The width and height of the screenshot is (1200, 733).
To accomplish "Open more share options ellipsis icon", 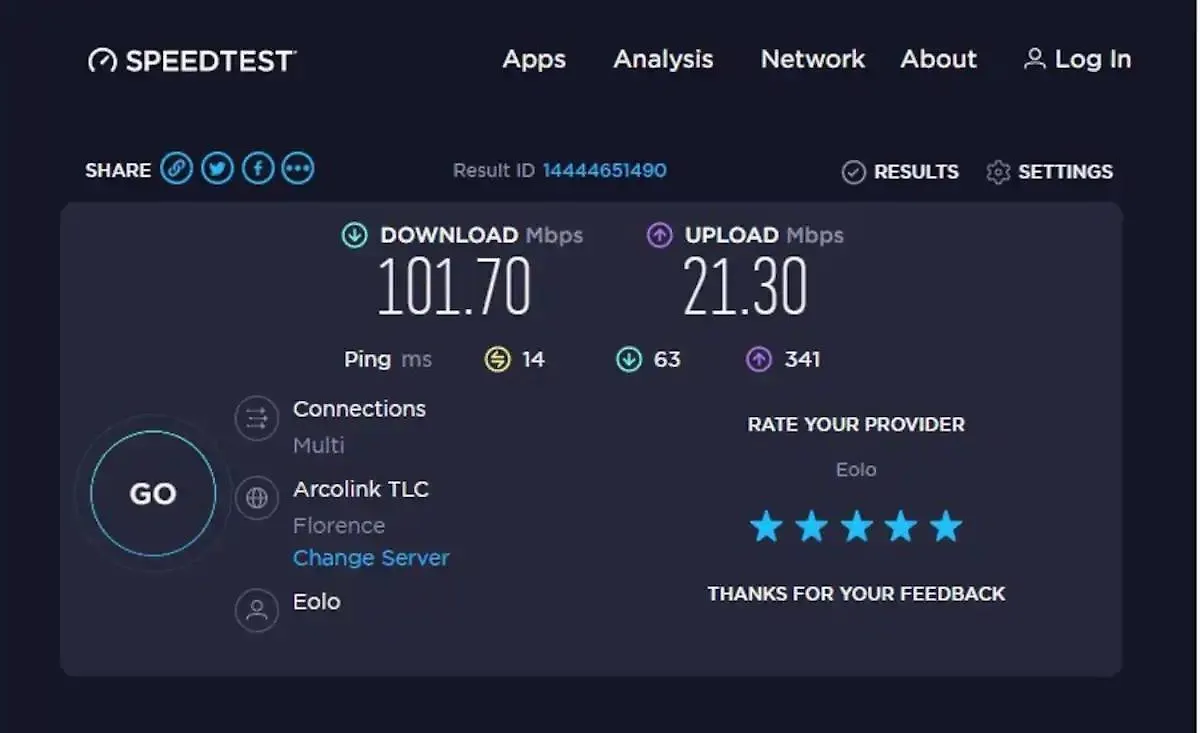I will (x=297, y=169).
